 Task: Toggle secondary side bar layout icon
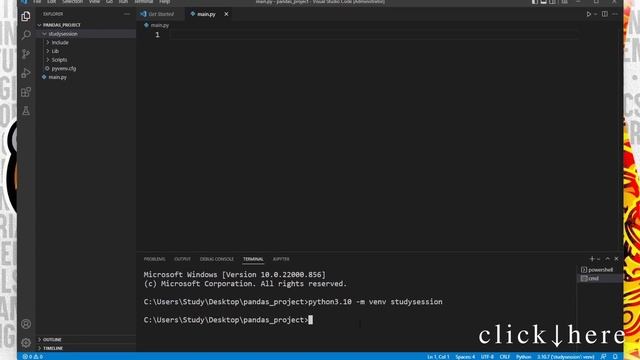pyautogui.click(x=553, y=2)
